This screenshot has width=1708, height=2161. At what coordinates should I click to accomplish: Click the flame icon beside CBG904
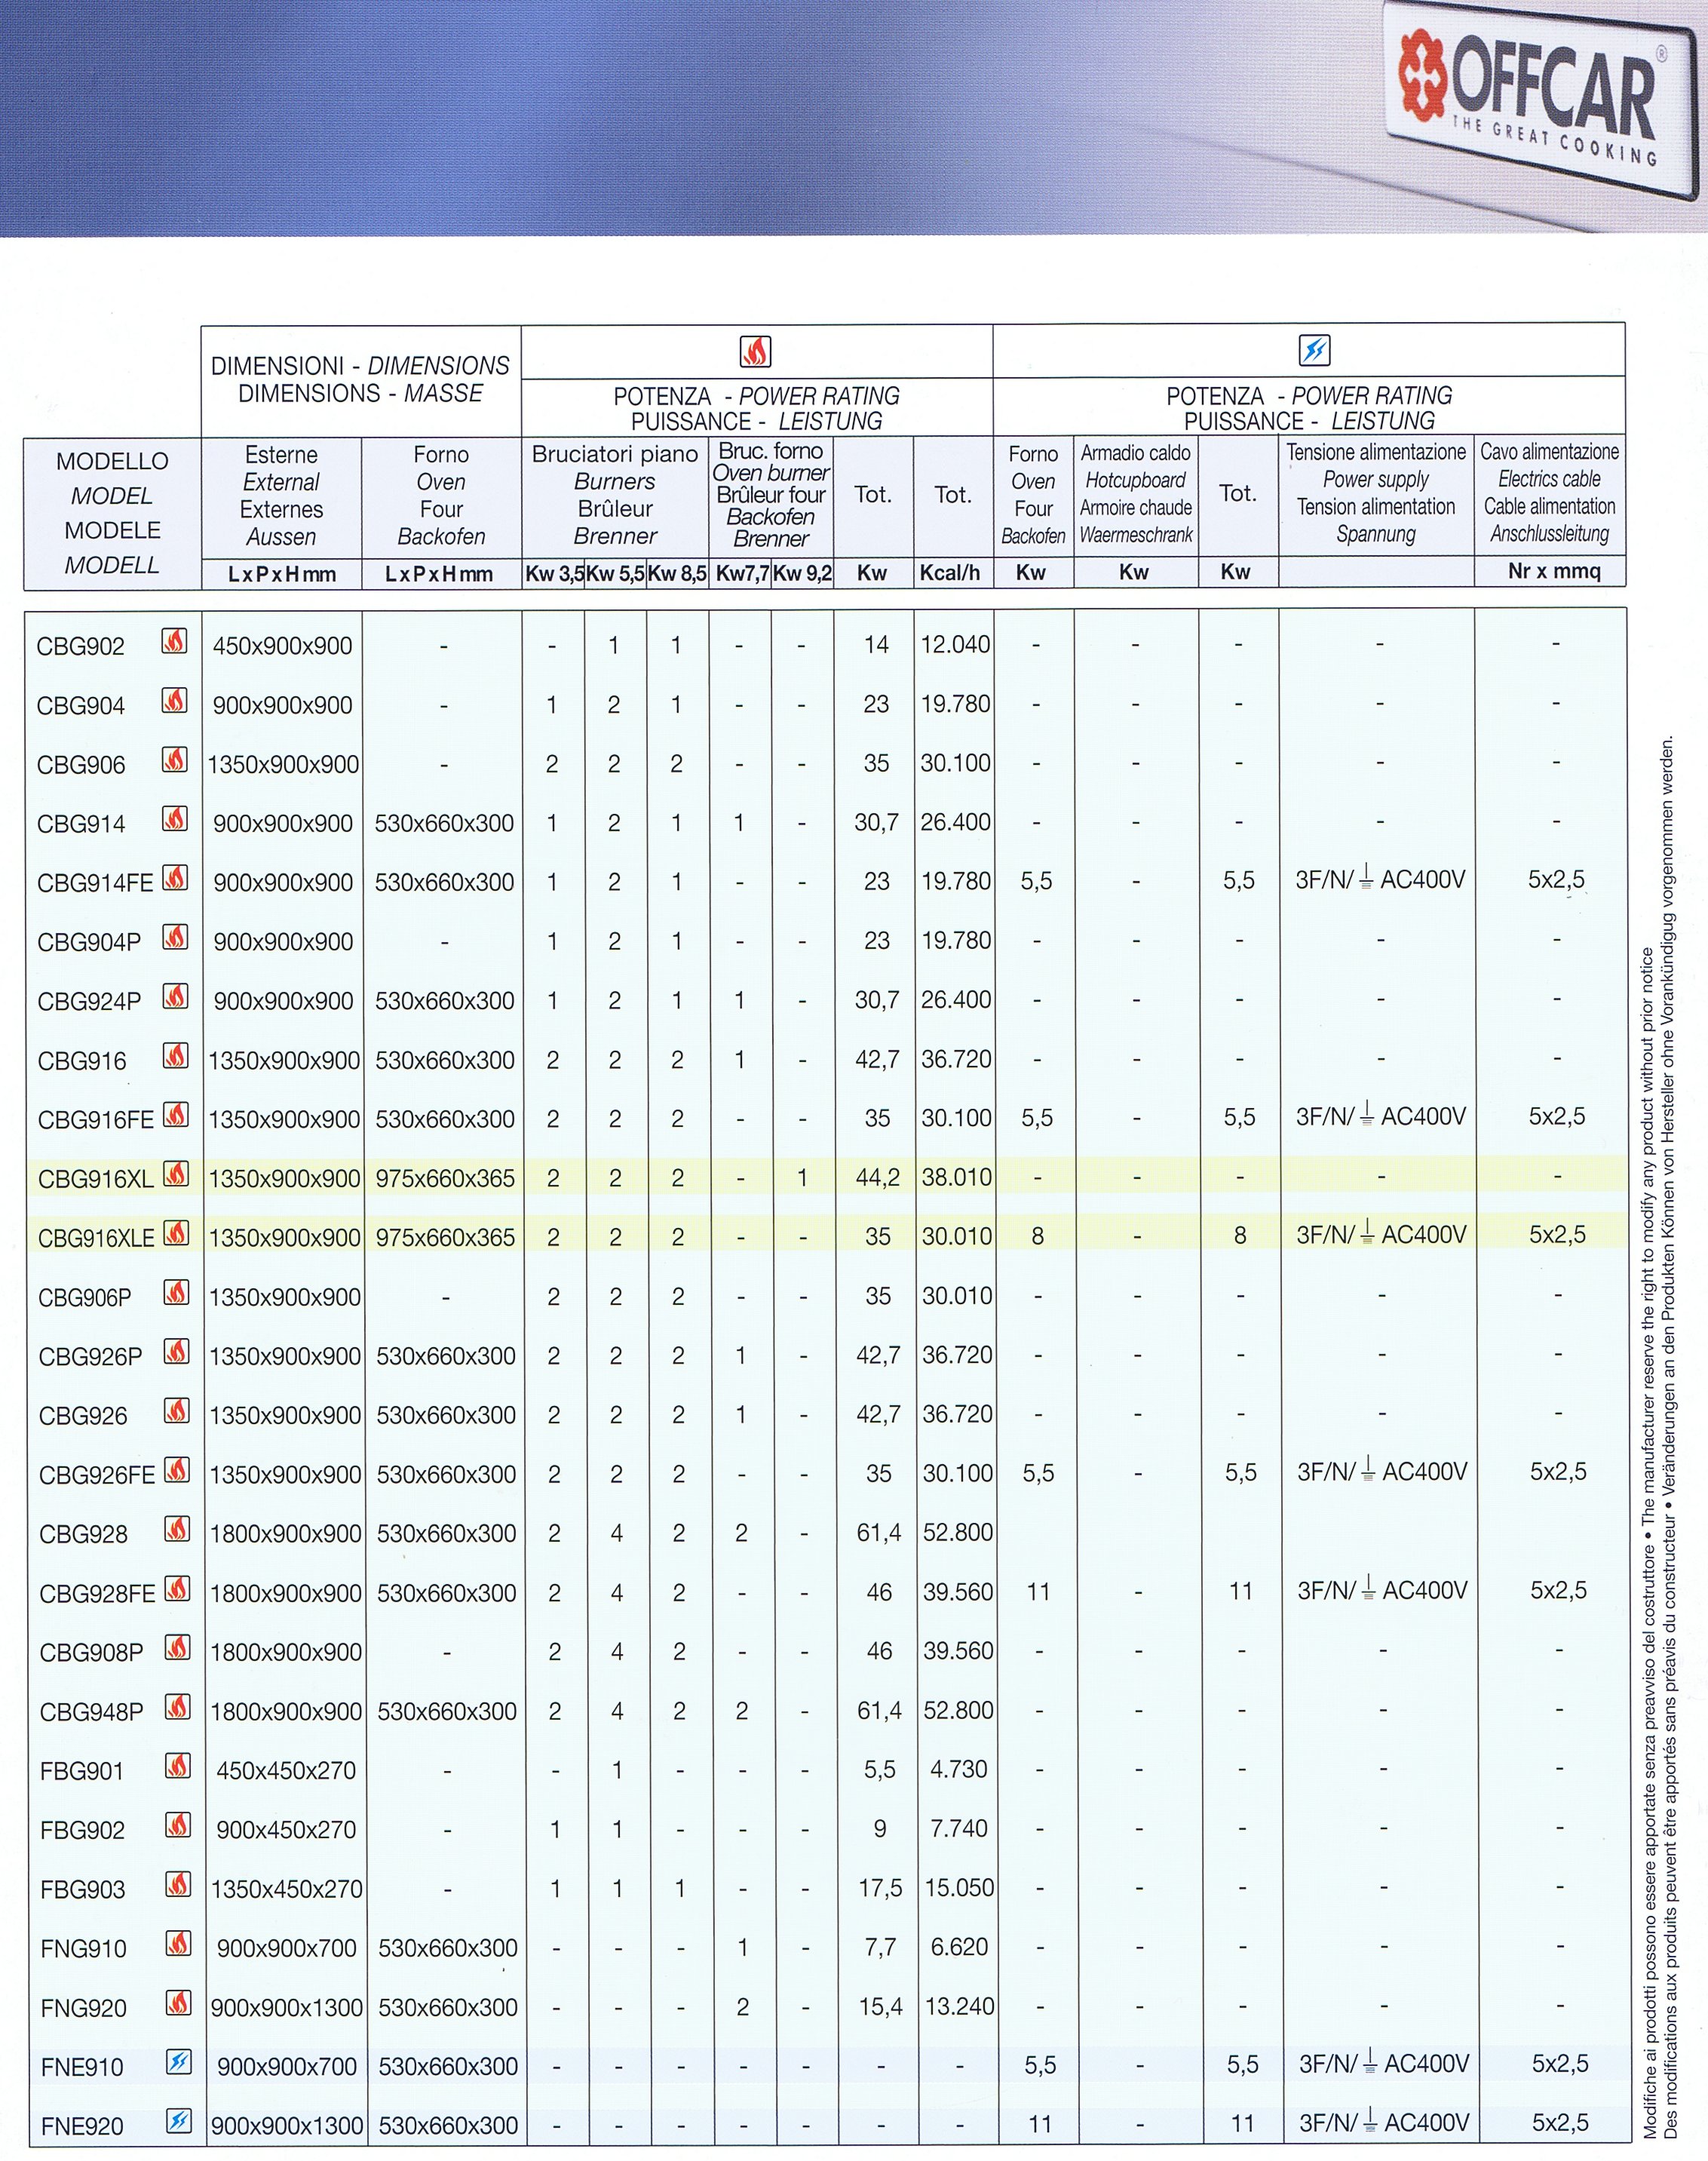(174, 701)
